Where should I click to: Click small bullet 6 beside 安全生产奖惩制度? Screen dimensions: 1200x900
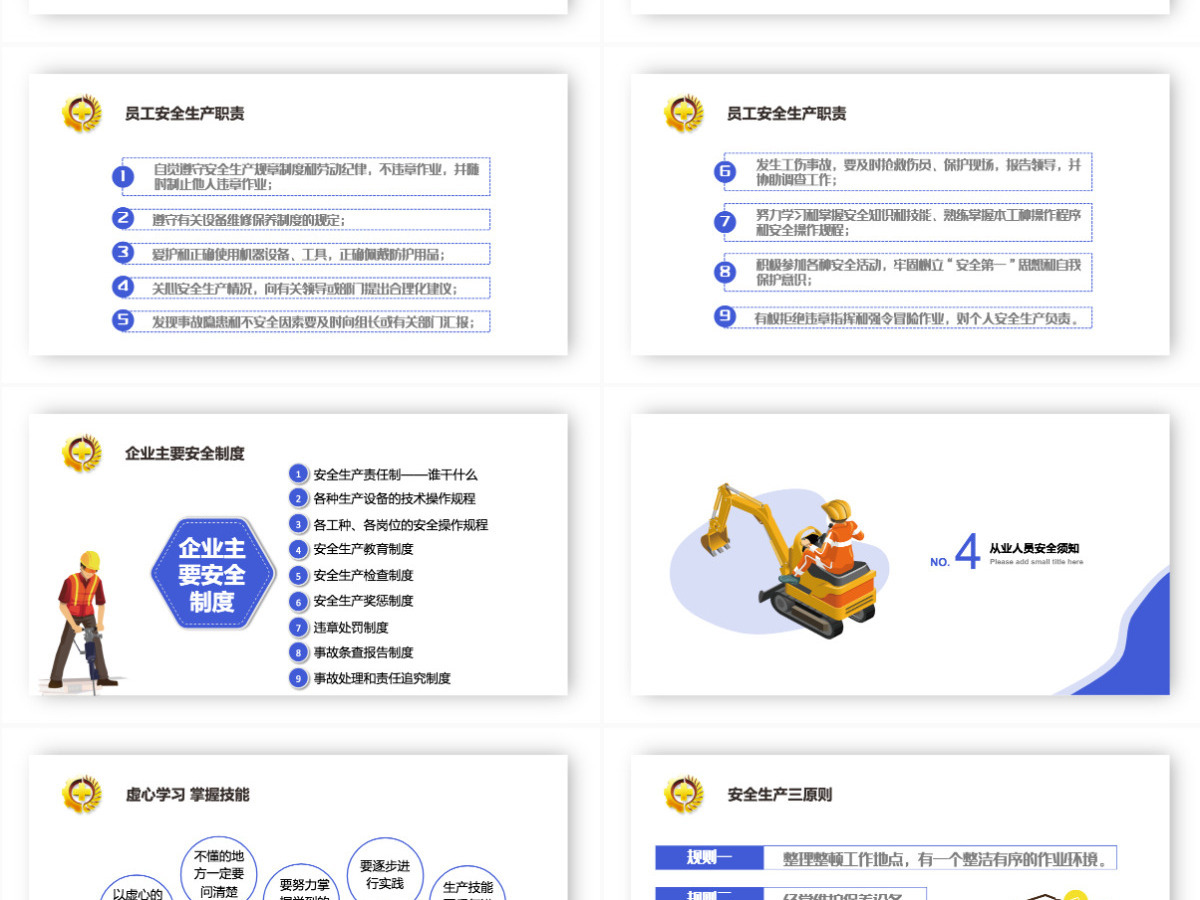point(298,601)
